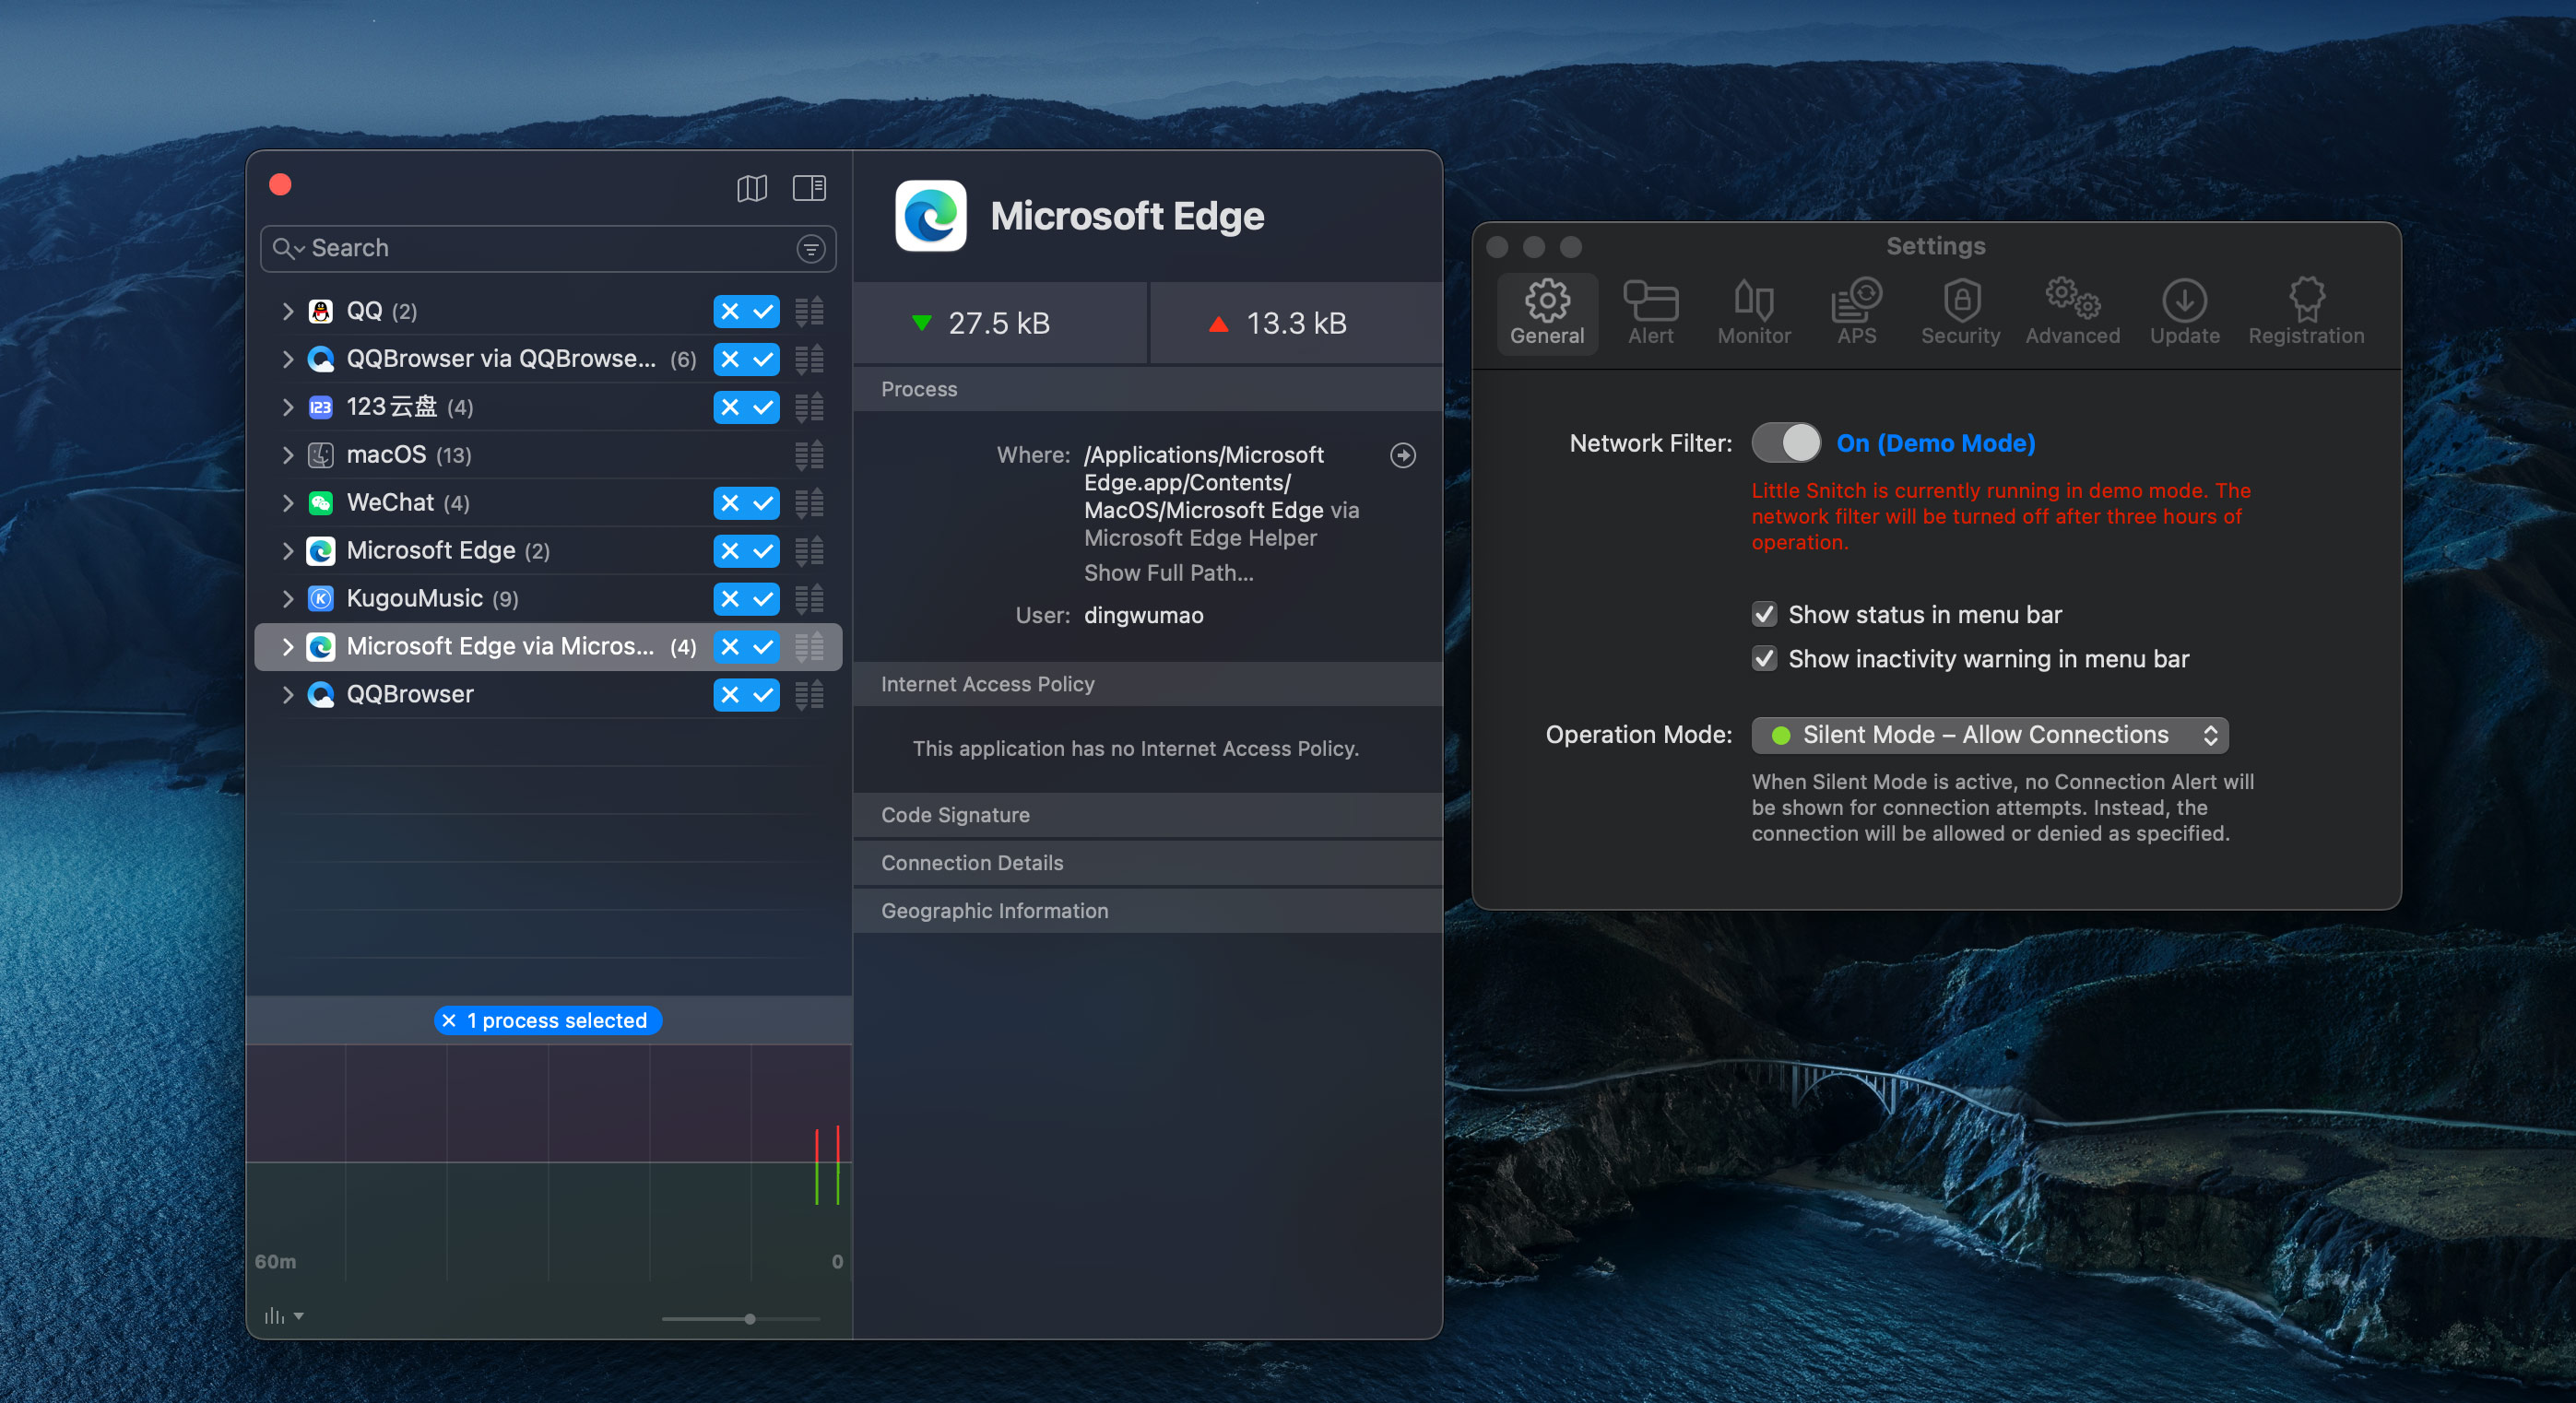Open graph options icon at bottom left
The image size is (2576, 1403).
coord(283,1316)
